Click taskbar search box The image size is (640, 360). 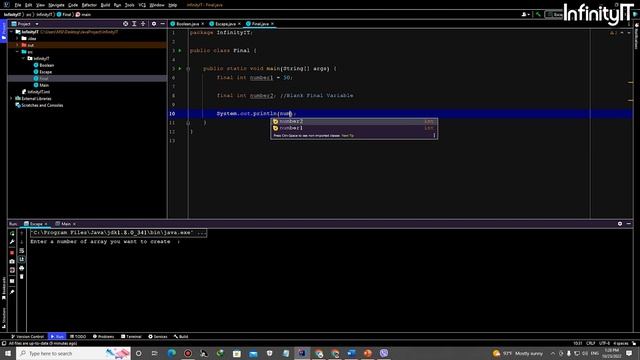(x=73, y=353)
